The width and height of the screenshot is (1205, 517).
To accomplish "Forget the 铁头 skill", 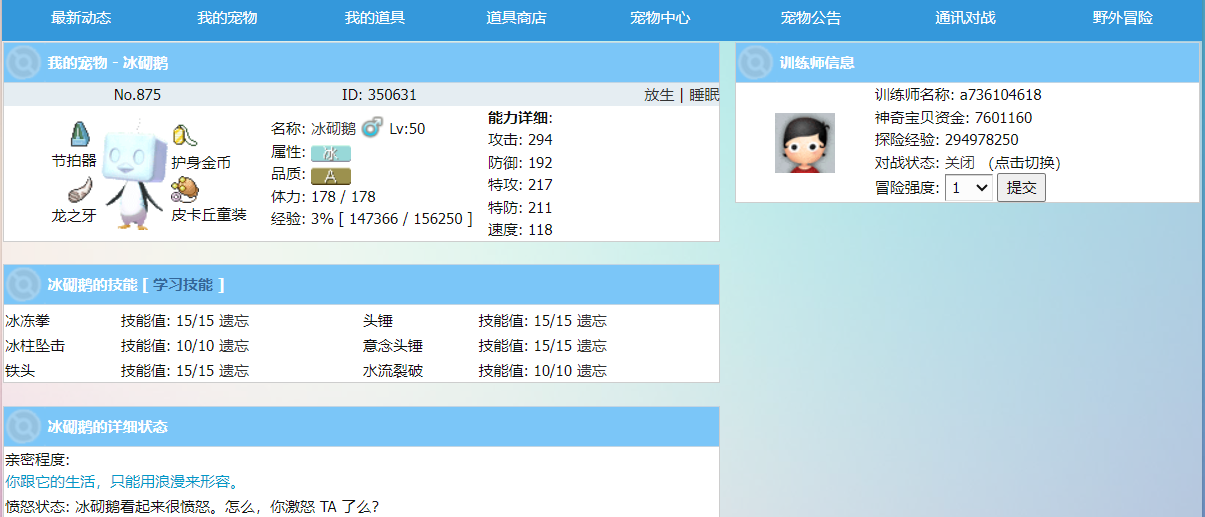I will point(234,371).
